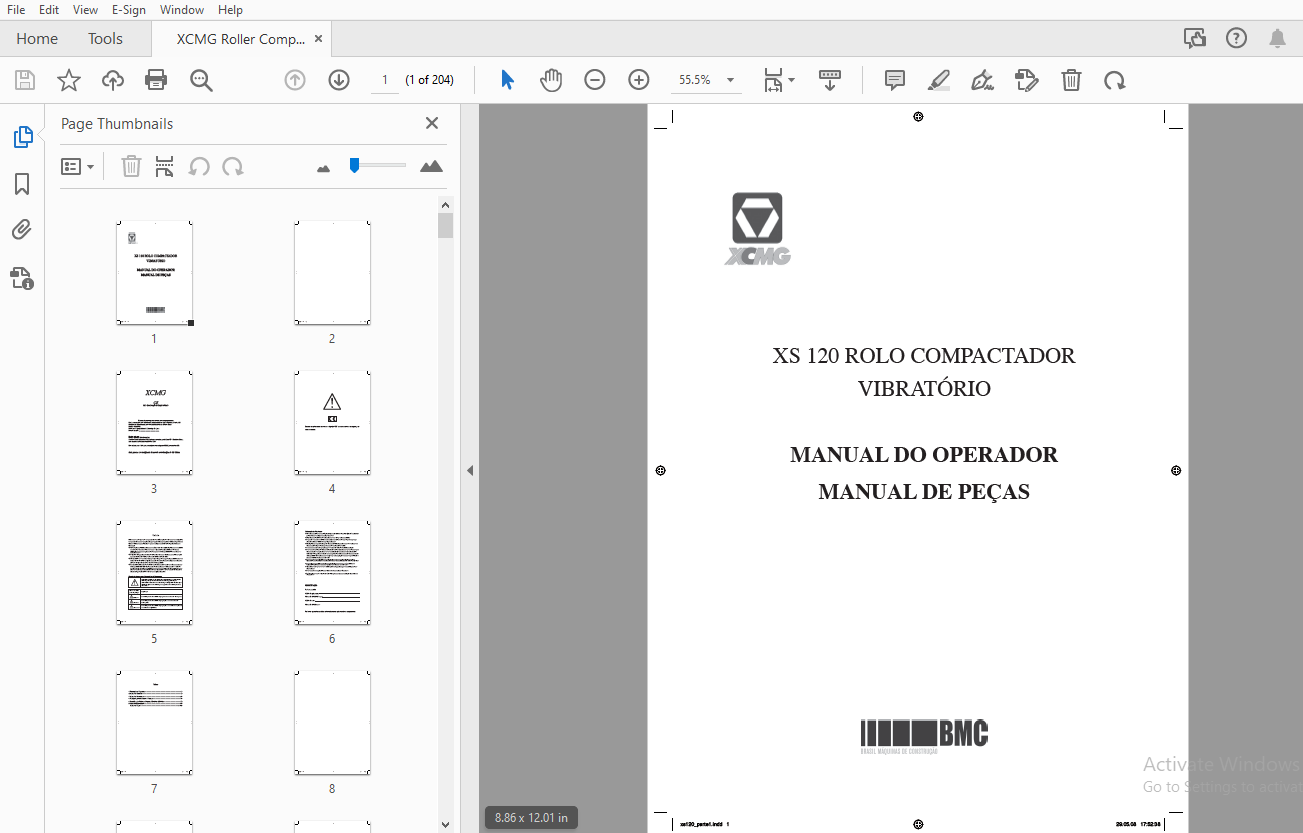Click the fit page scrolling icon

[x=774, y=80]
